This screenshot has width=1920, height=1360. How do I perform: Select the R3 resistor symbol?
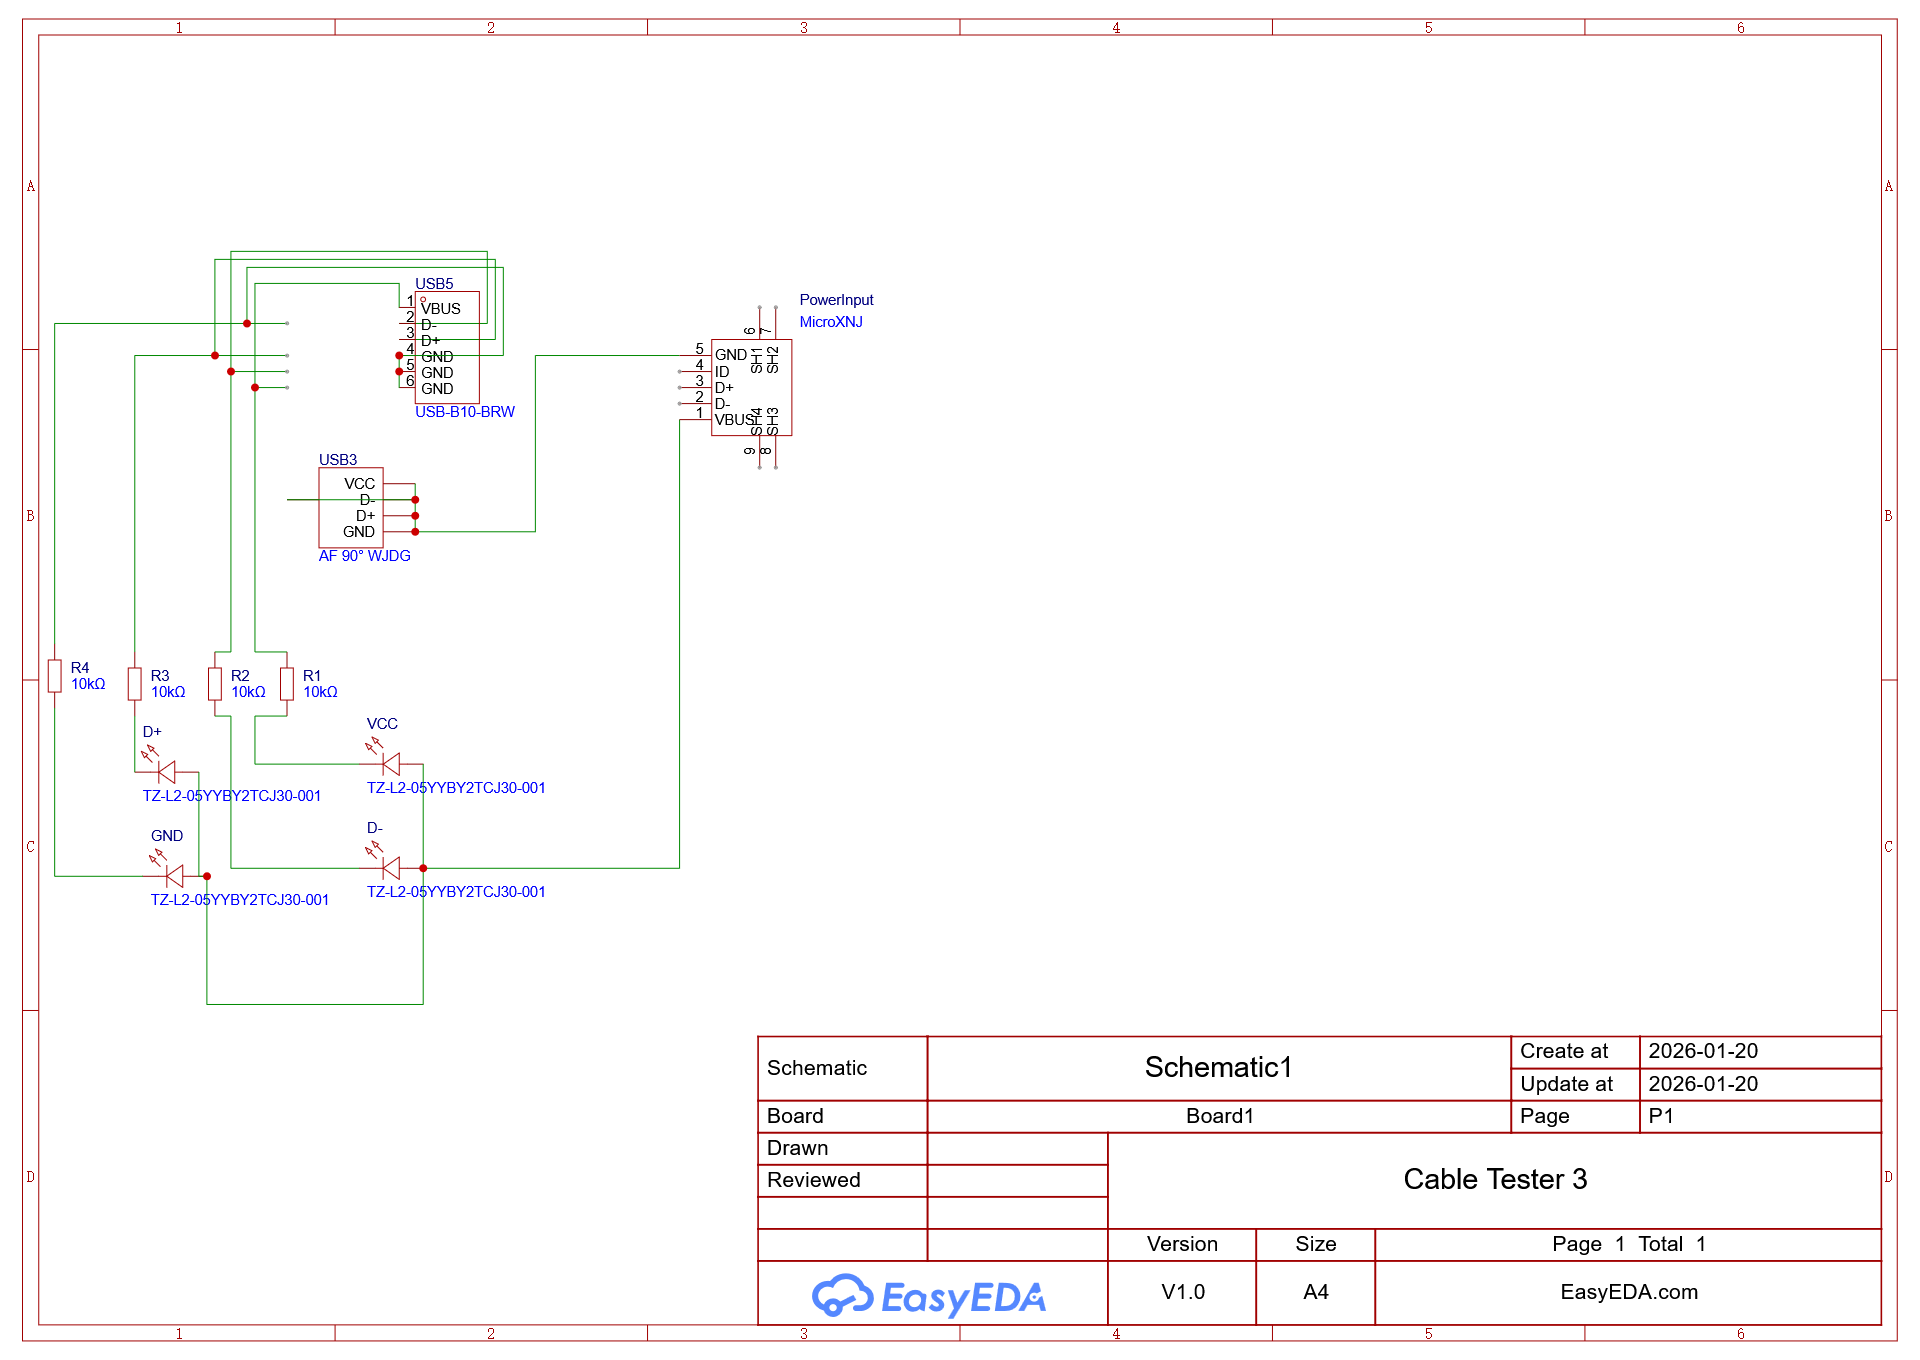coord(135,684)
